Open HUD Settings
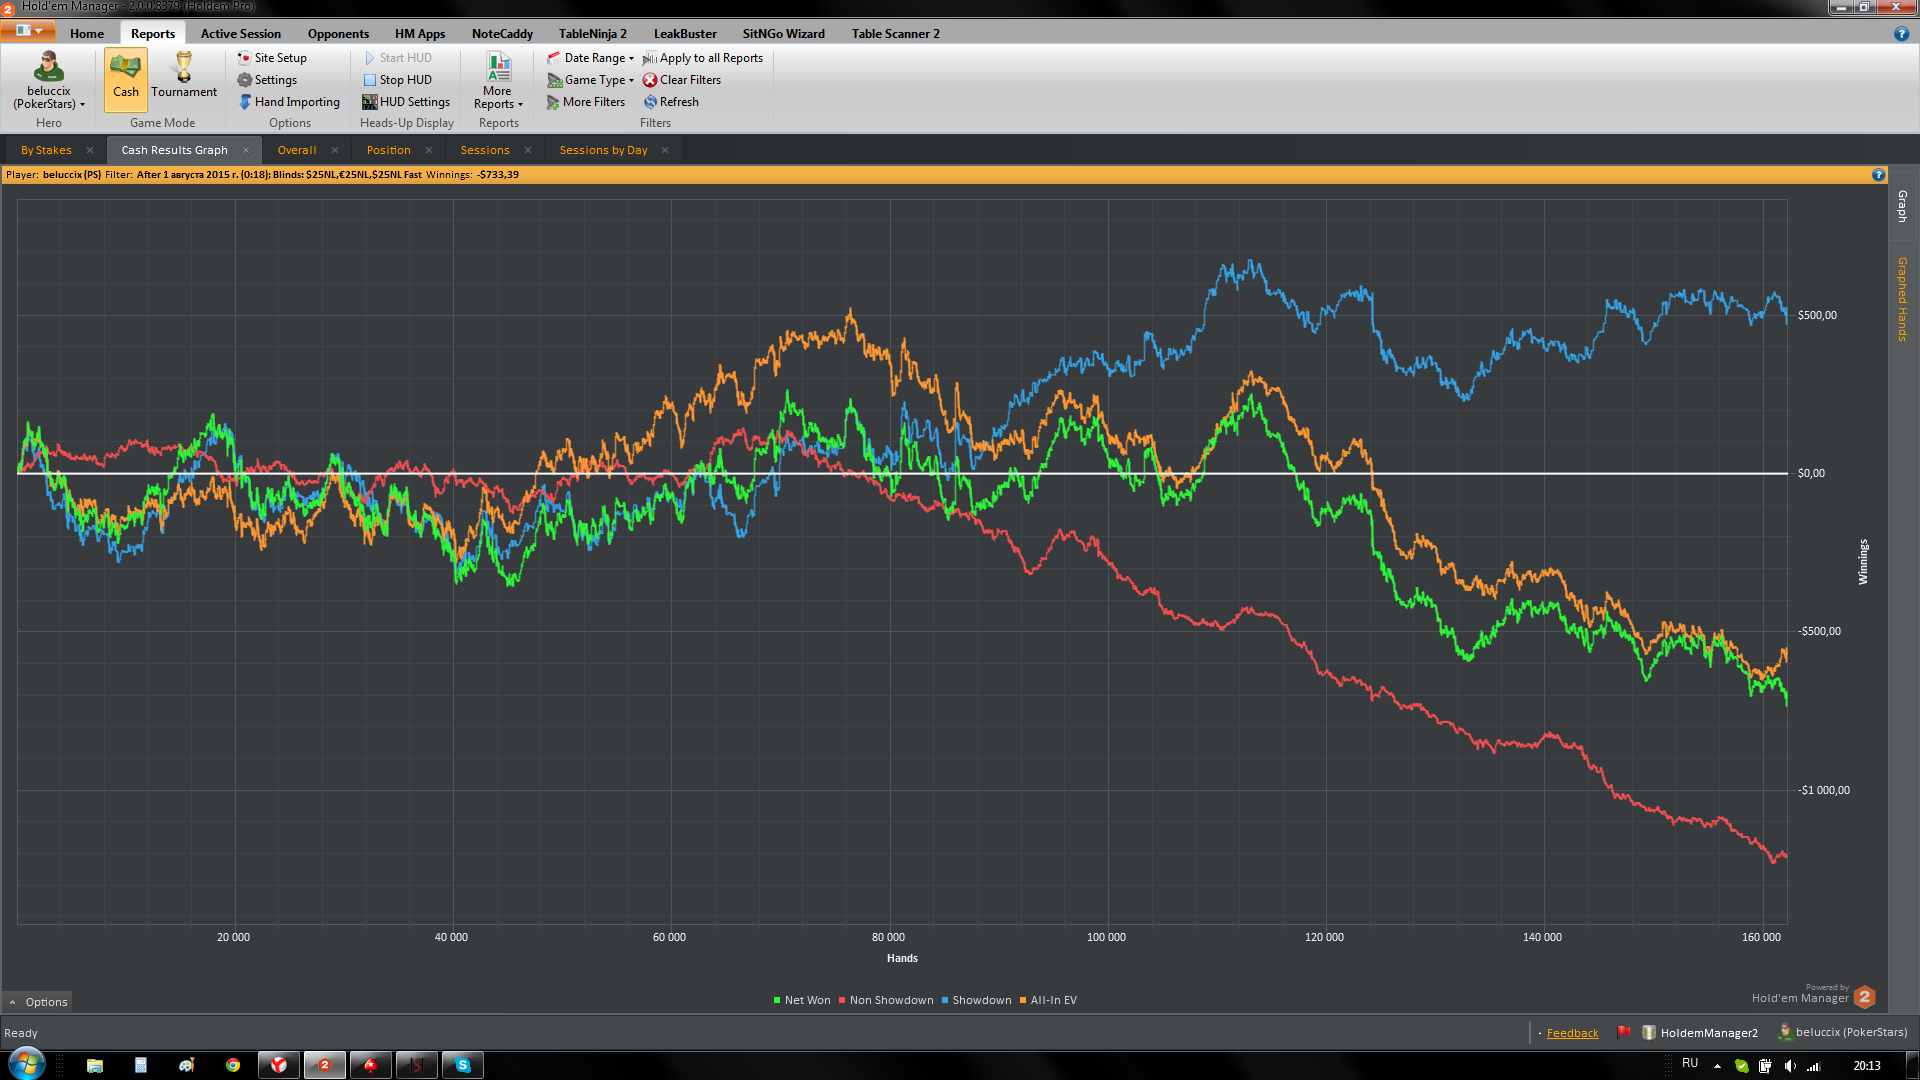1920x1080 pixels. click(x=413, y=102)
